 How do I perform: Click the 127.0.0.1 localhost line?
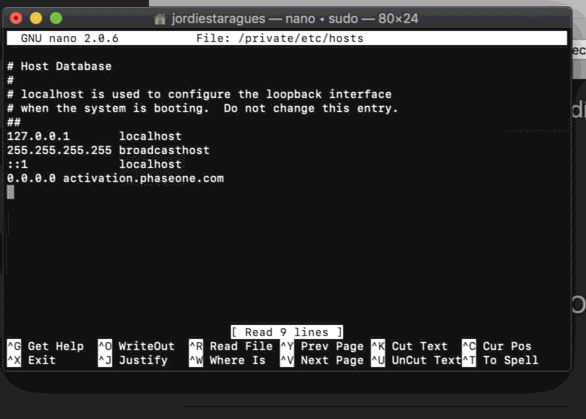tap(94, 136)
